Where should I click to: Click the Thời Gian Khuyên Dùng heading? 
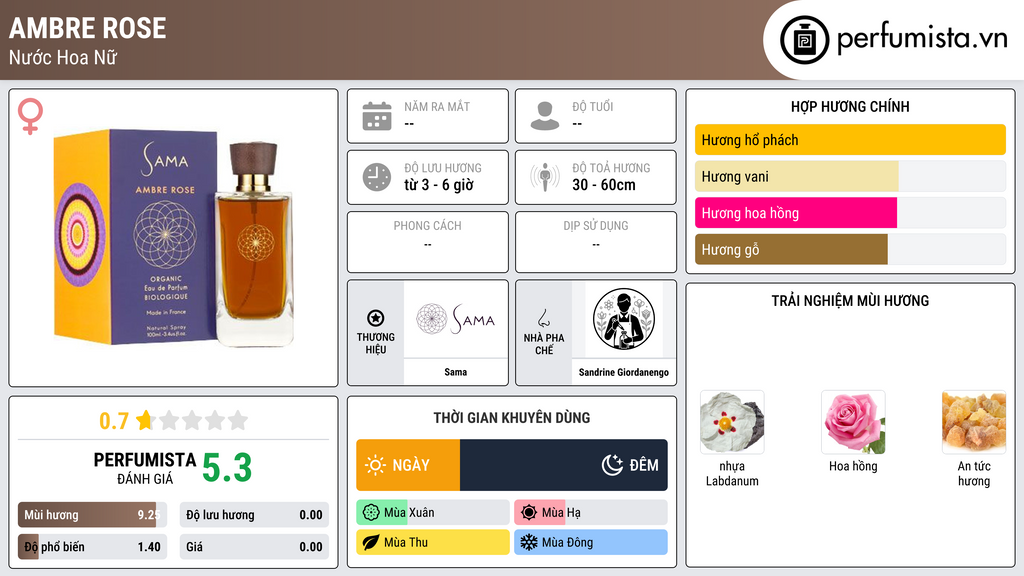pos(512,418)
